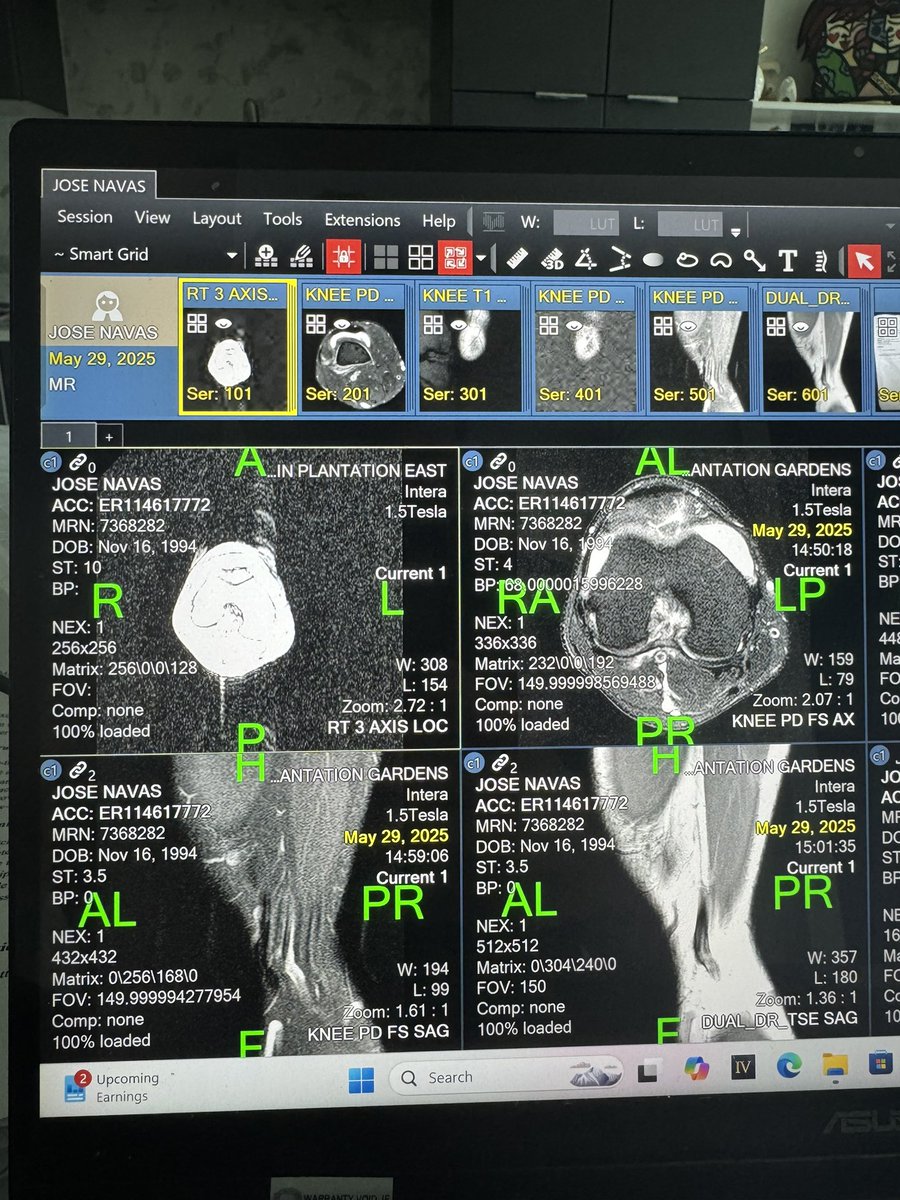
Task: Select the probe tool icon
Action: click(x=754, y=261)
